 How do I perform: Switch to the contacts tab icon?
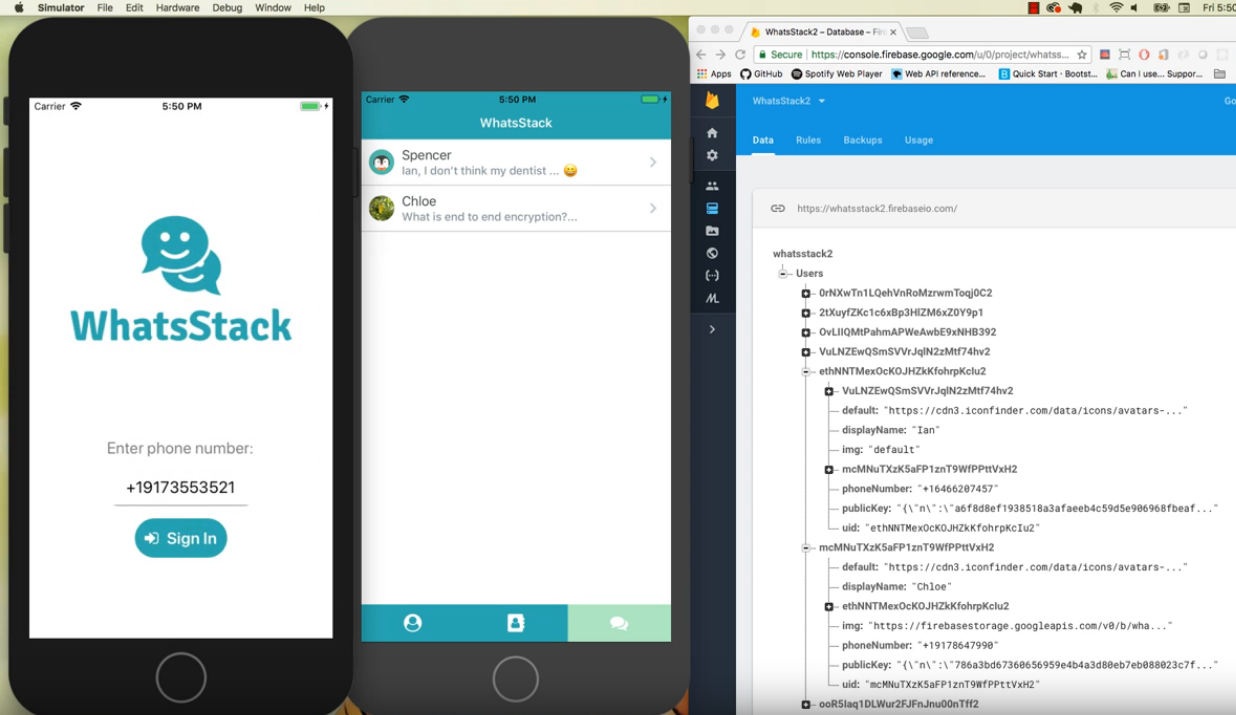(x=516, y=623)
